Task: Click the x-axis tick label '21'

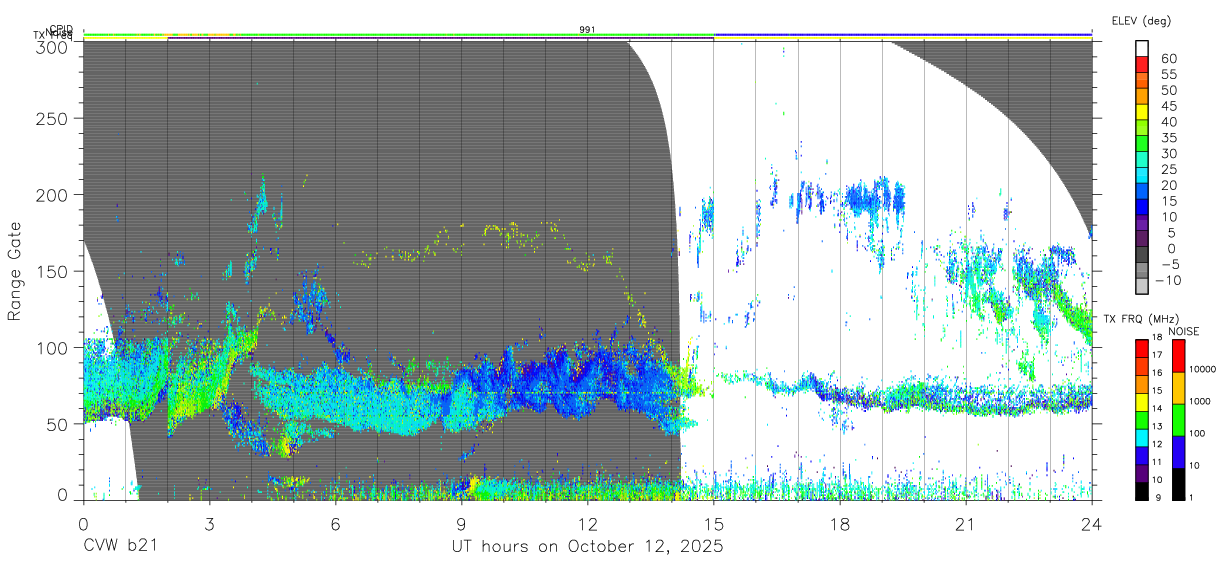Action: coord(966,523)
